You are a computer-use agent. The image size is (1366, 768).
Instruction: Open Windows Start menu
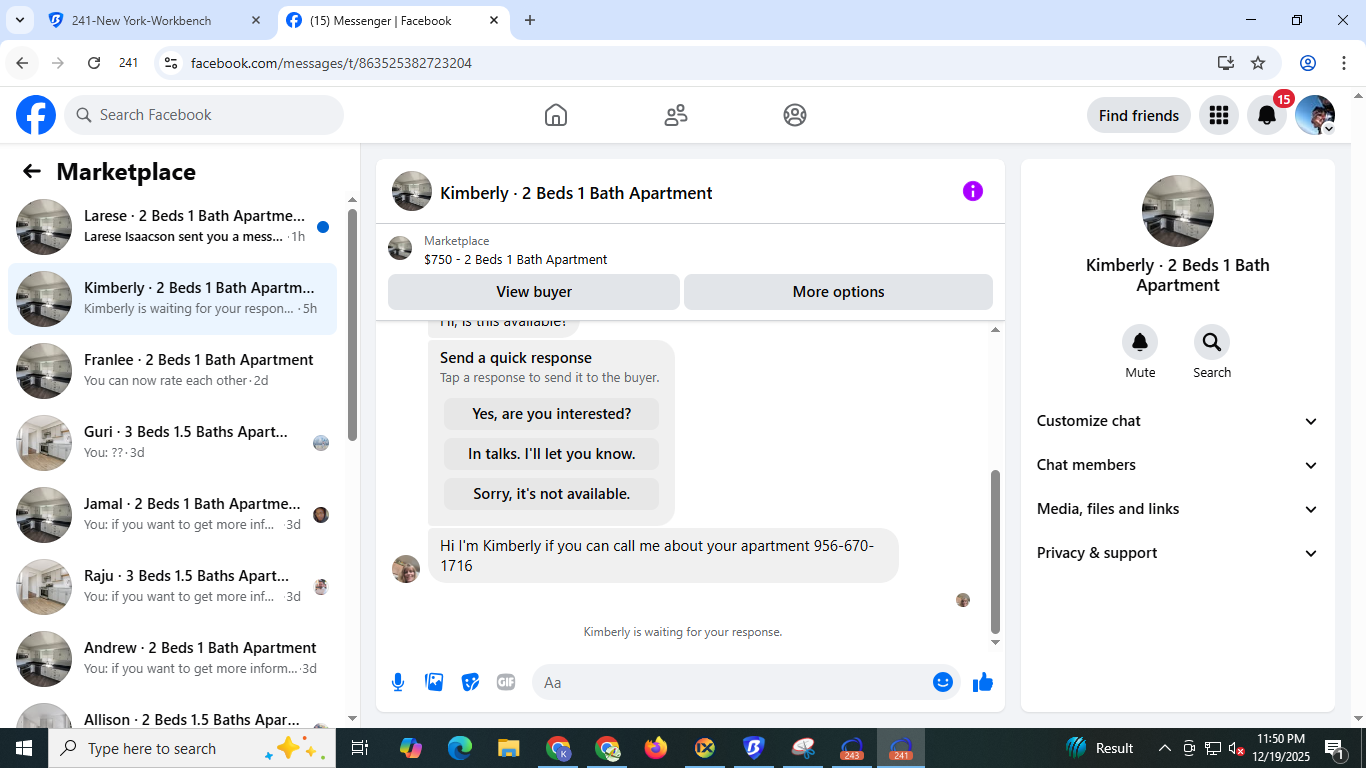23,748
